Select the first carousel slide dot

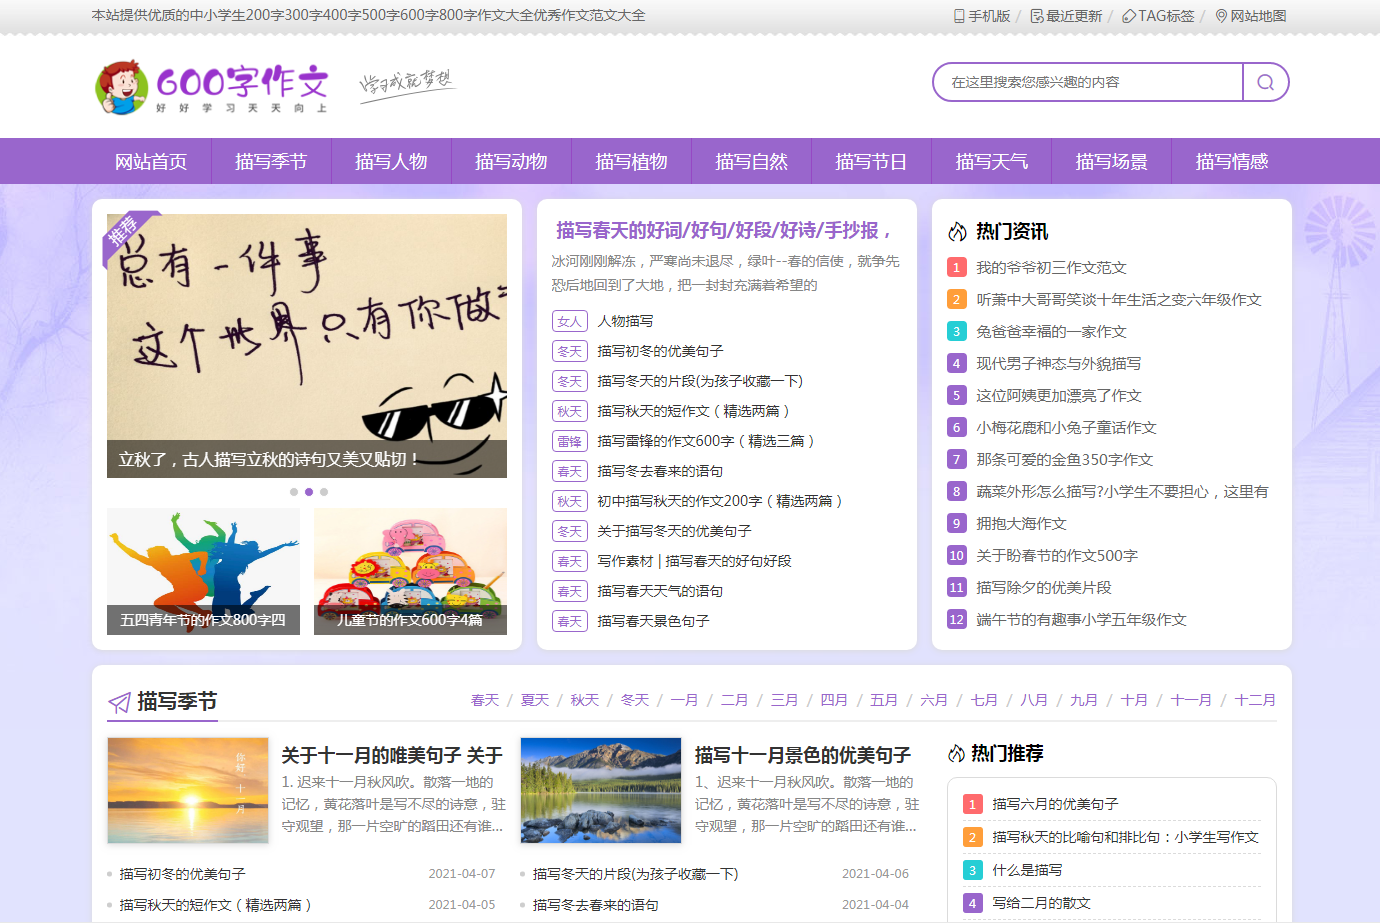(x=294, y=492)
